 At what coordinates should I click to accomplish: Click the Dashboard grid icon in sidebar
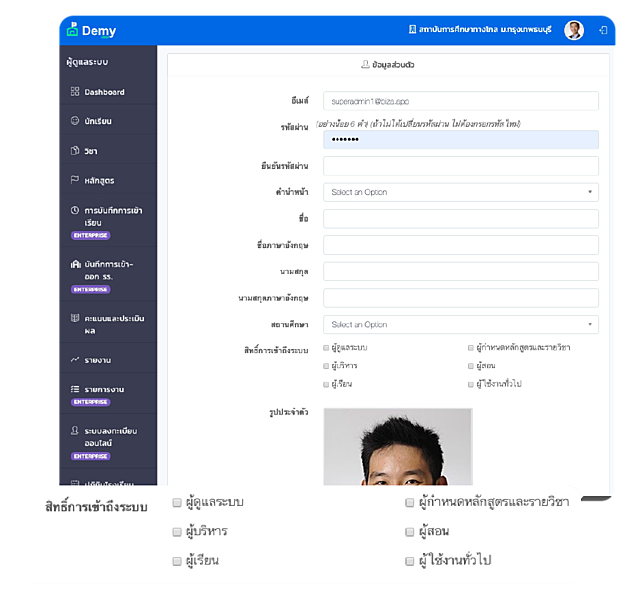pyautogui.click(x=75, y=92)
